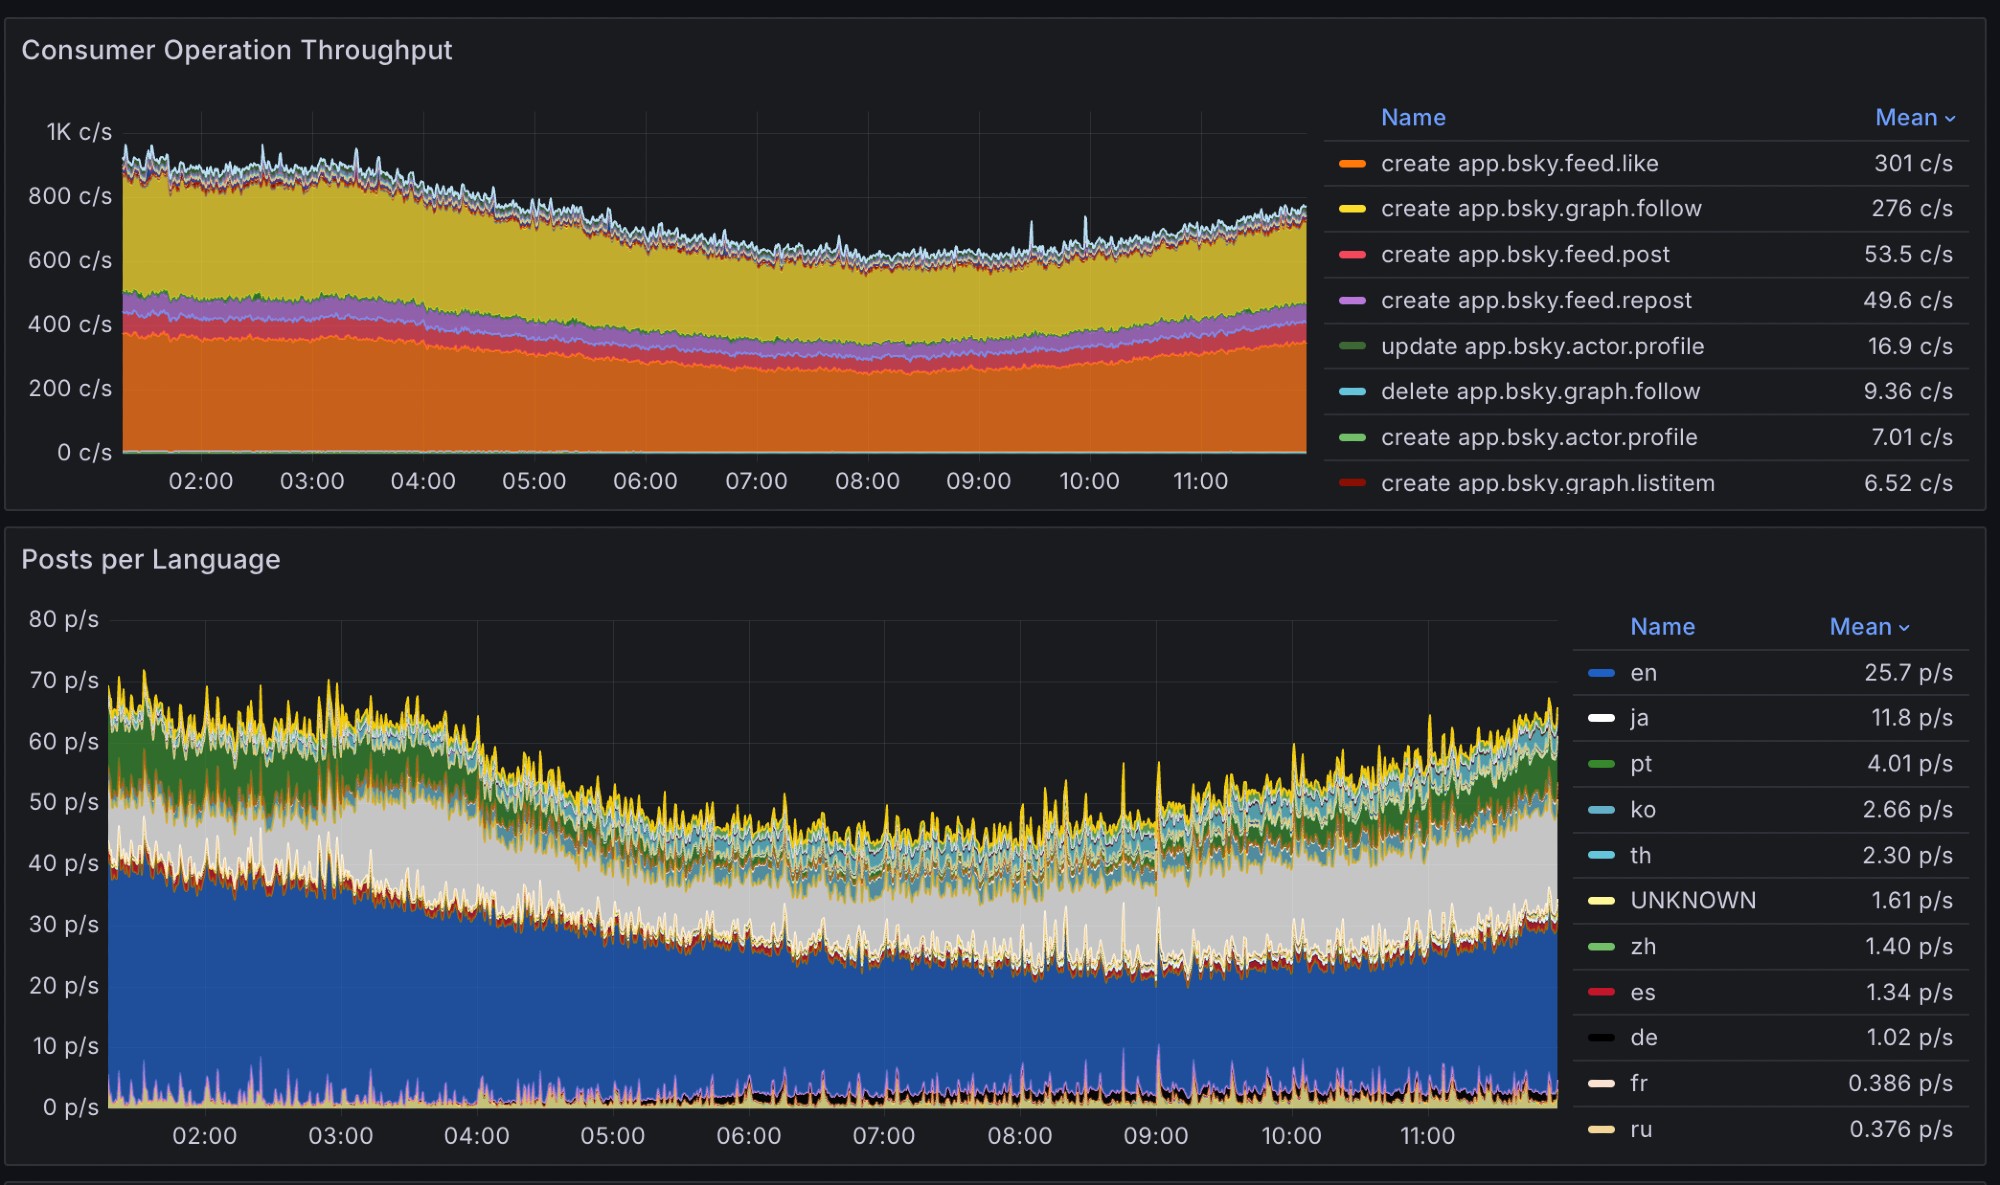Click the zh legend series label
This screenshot has width=2000, height=1185.
(1642, 947)
